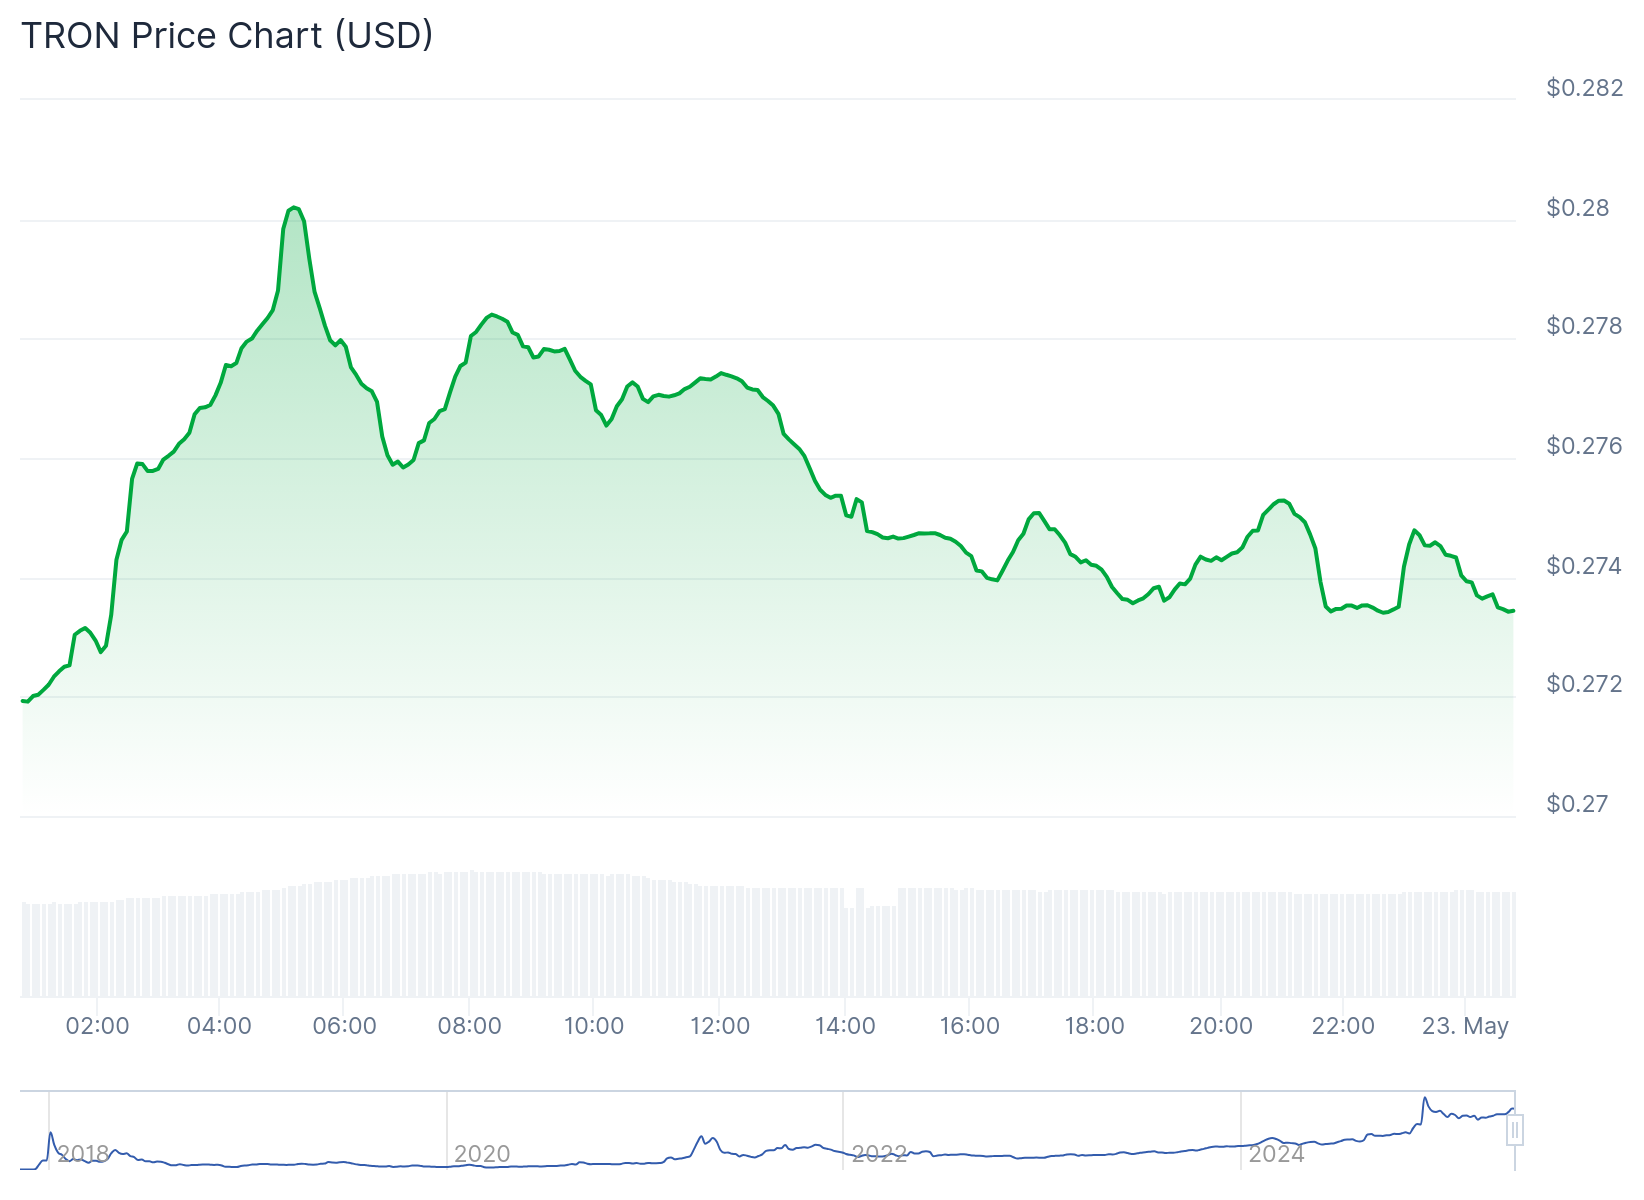
Task: Click the TRON Price Chart (USD) title
Action: (227, 35)
